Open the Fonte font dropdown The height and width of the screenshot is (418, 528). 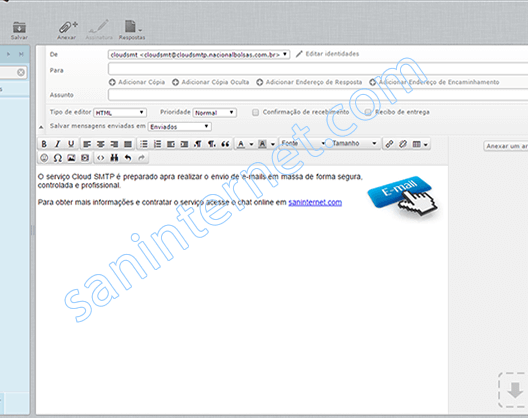[303, 143]
